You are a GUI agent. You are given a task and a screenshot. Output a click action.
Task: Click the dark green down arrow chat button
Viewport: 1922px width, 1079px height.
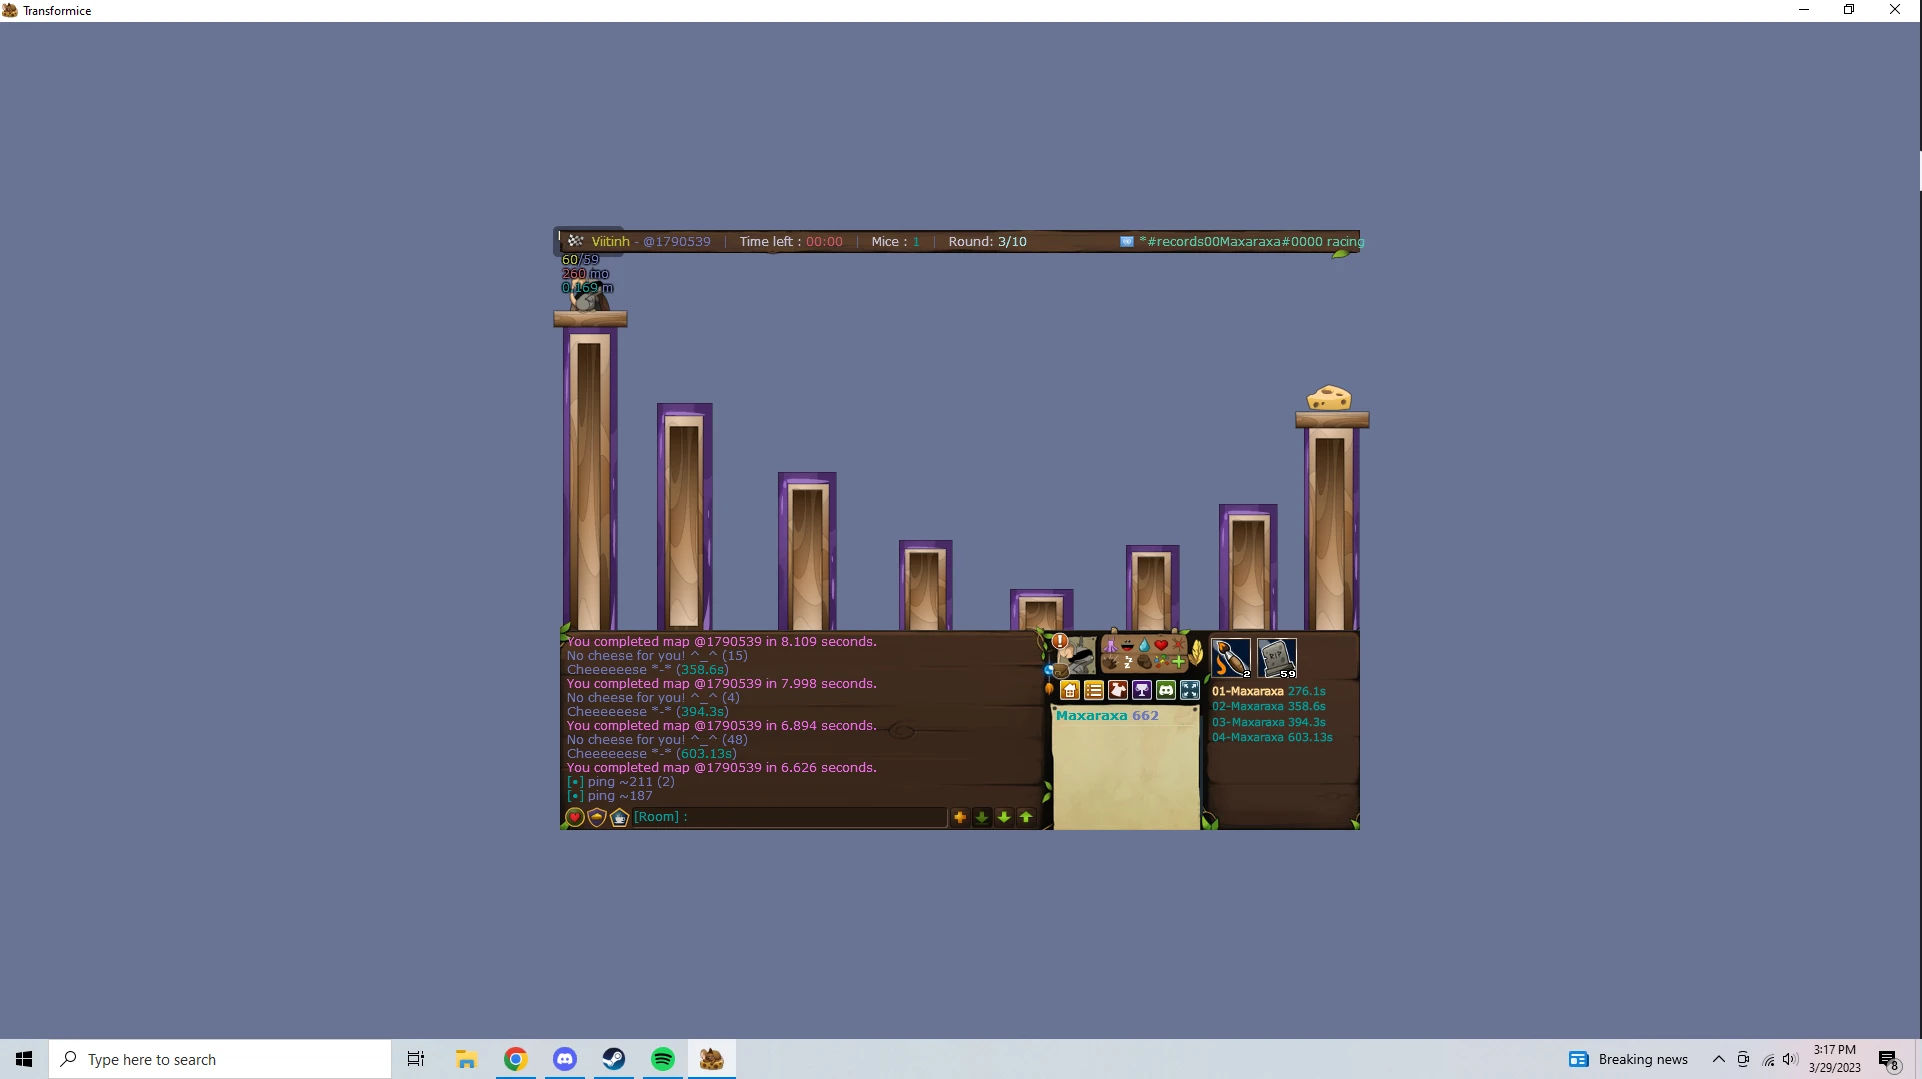pyautogui.click(x=982, y=818)
